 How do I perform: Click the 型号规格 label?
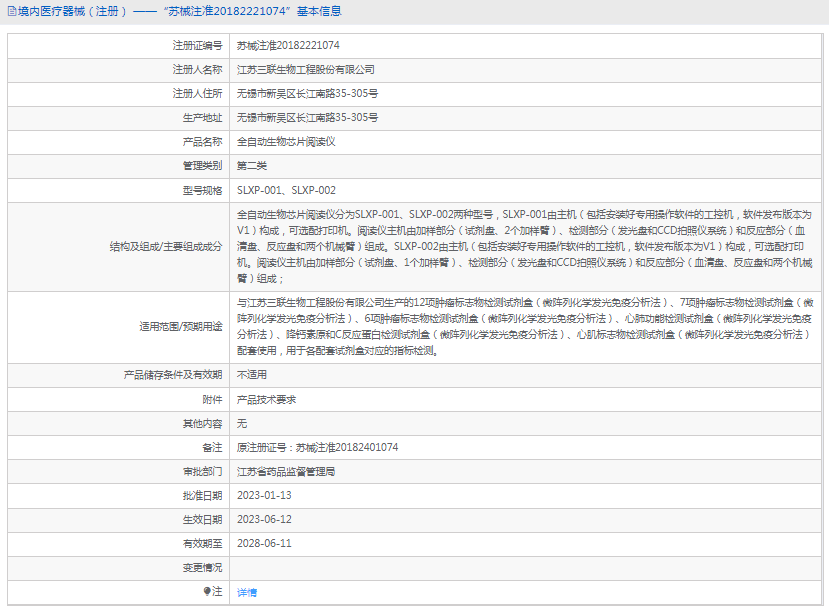(202, 190)
